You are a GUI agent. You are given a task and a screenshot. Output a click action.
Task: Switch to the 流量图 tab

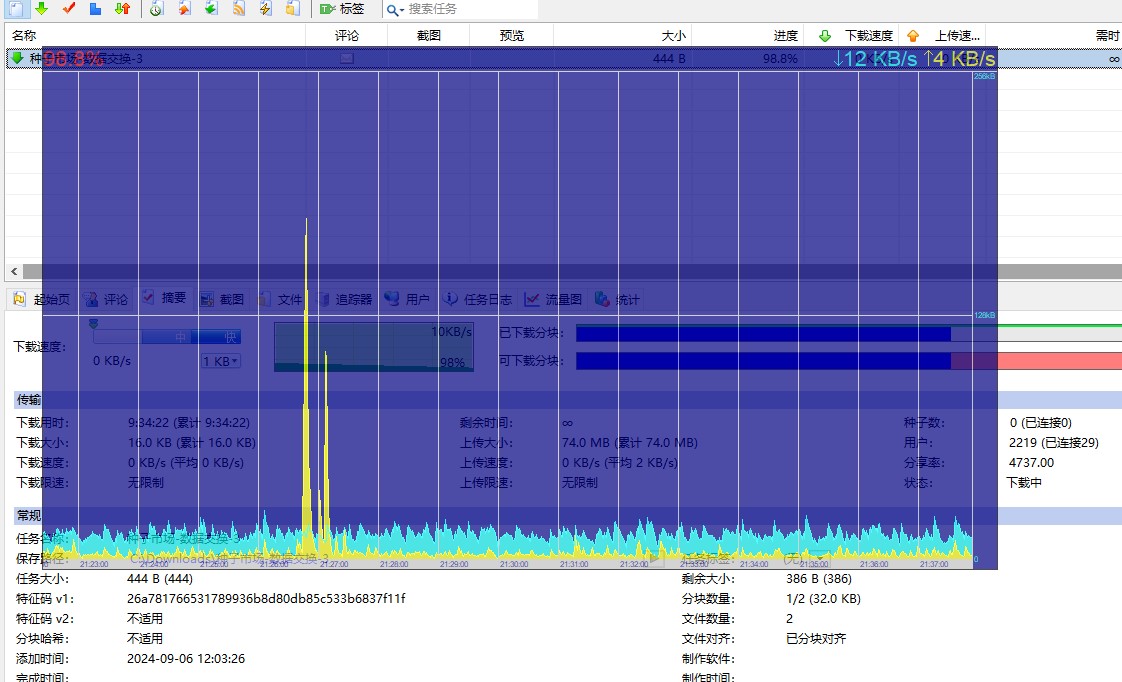pyautogui.click(x=554, y=299)
